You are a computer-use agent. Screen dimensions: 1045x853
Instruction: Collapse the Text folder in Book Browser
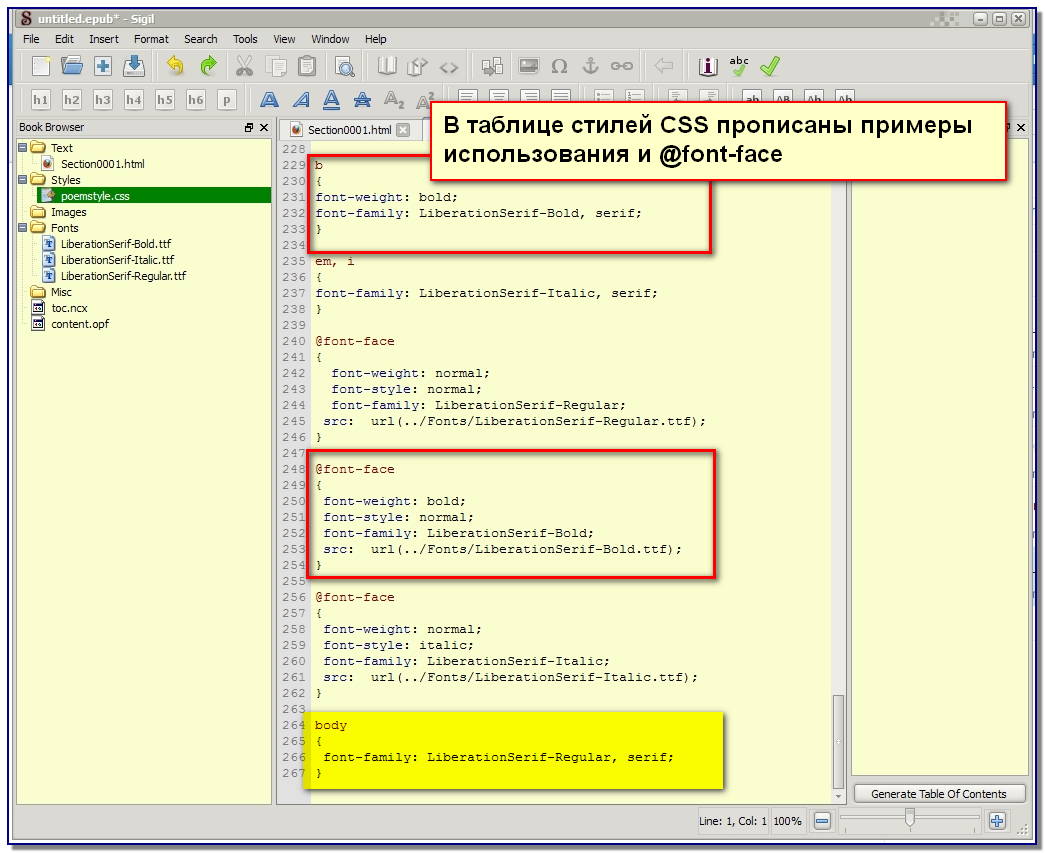tap(22, 147)
